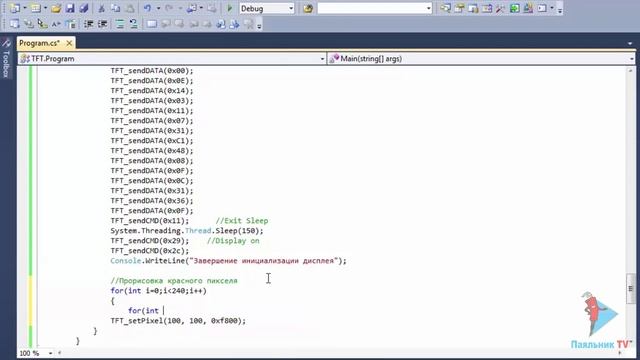Click the 'TFT_setPixel(100, 100, 0xf800);' line

(x=178, y=321)
